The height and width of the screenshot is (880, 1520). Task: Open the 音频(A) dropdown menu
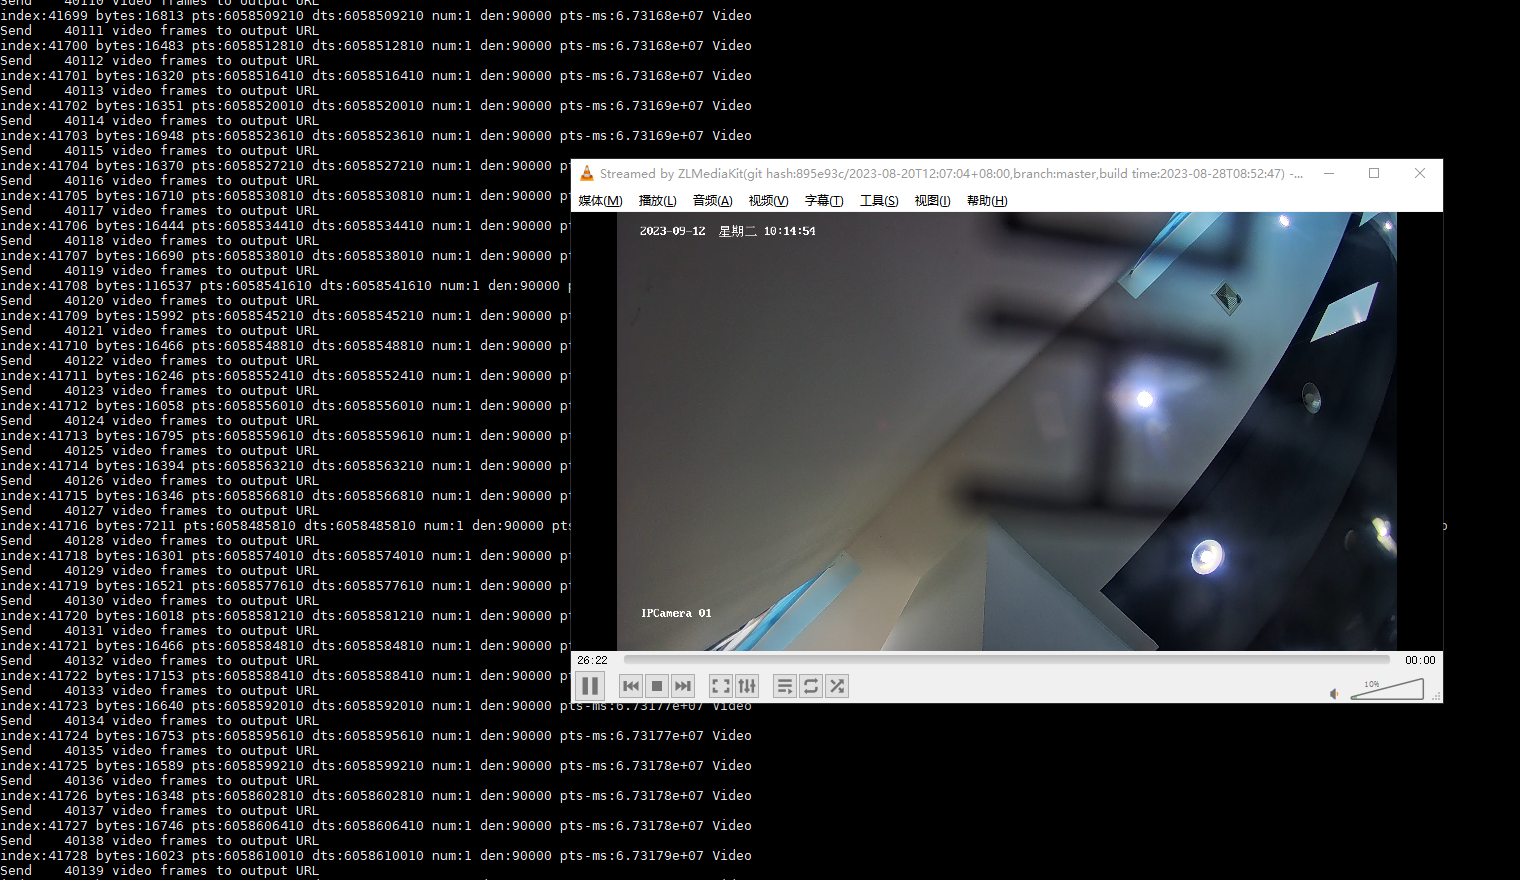(x=711, y=200)
